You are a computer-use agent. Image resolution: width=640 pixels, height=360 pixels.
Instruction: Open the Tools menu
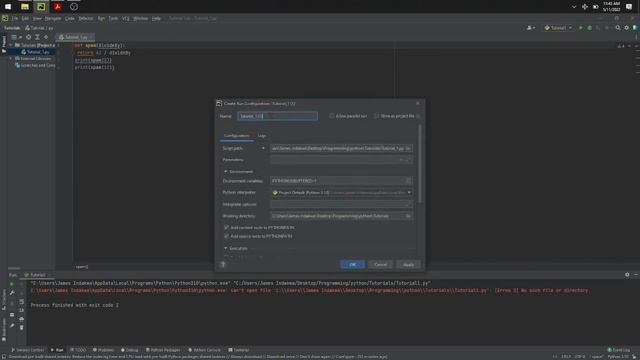(113, 18)
